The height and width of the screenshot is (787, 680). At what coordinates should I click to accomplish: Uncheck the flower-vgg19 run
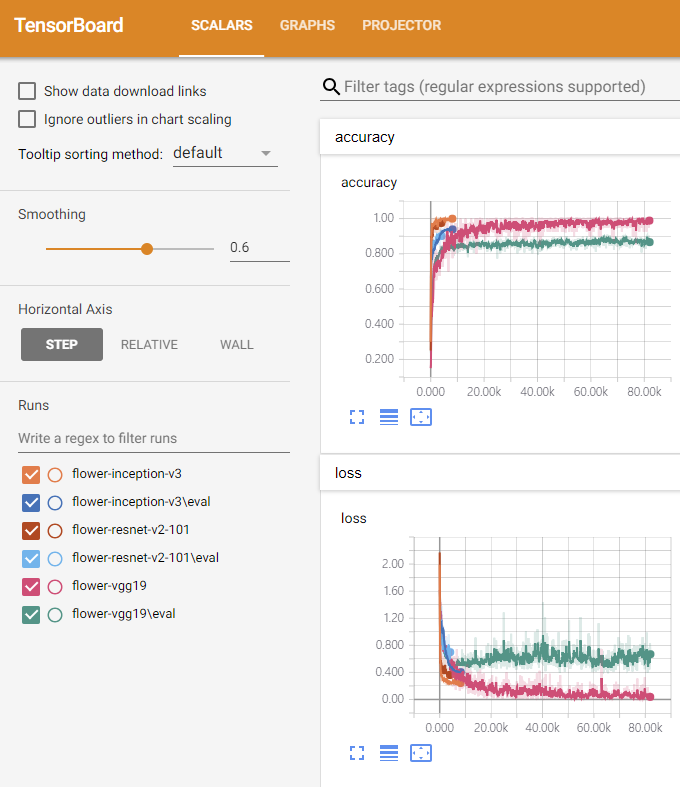pyautogui.click(x=31, y=587)
